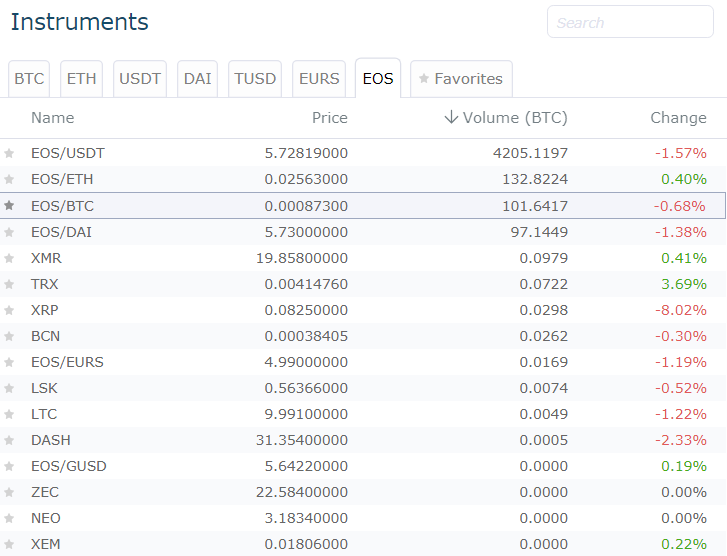Click the star beside LSK
727x556 pixels.
click(x=9, y=388)
